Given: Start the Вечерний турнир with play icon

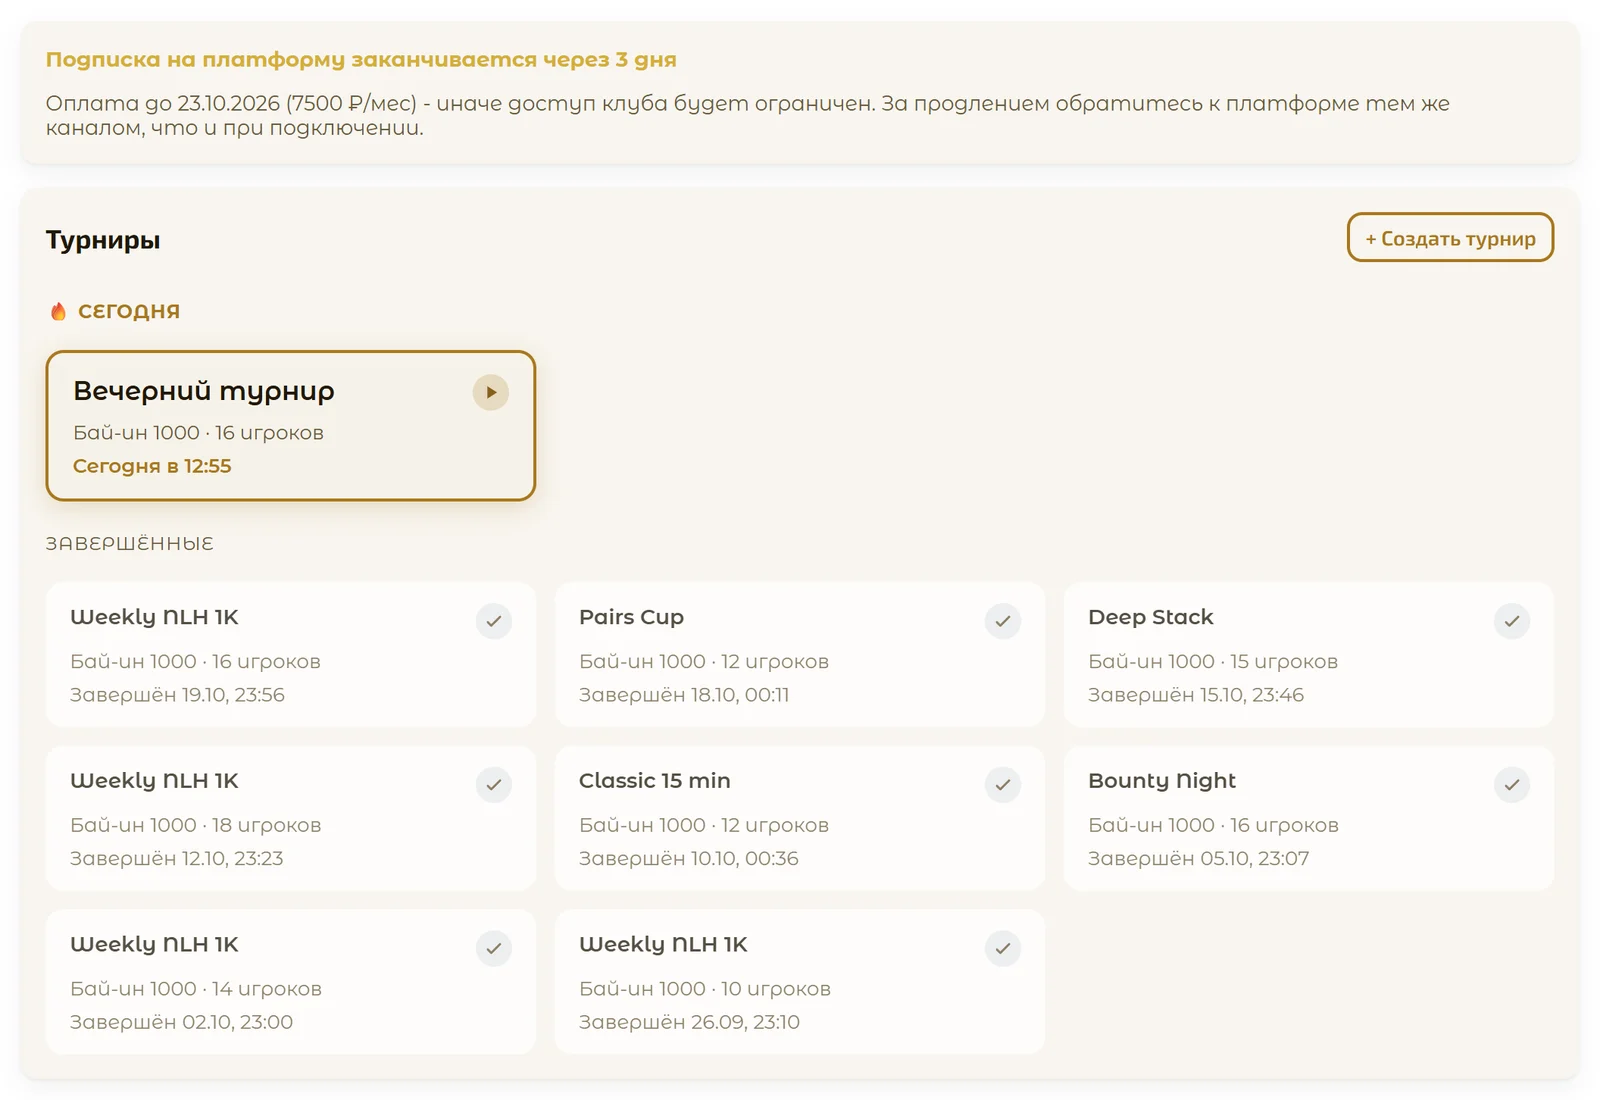Looking at the screenshot, I should (x=491, y=393).
